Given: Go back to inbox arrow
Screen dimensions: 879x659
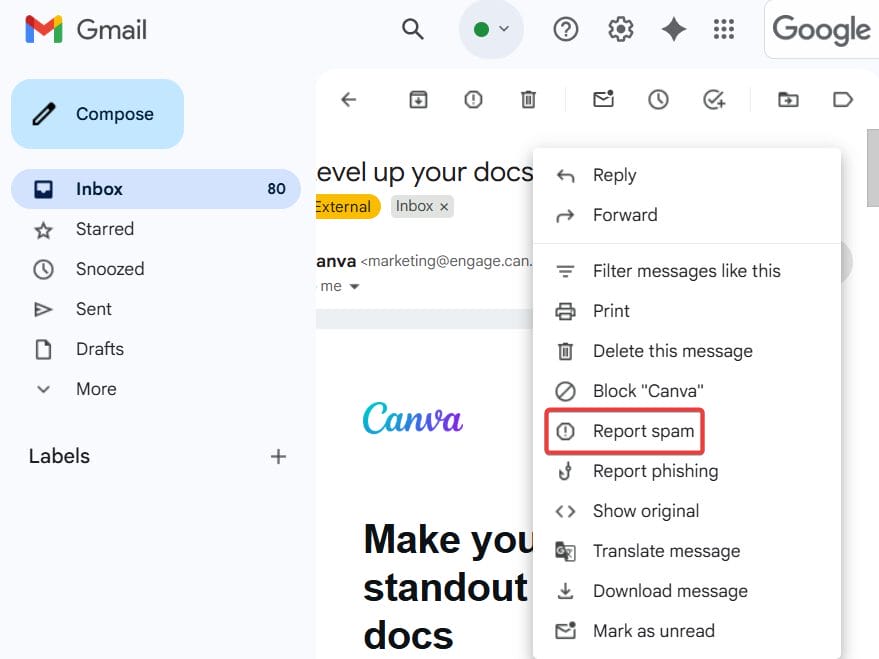Looking at the screenshot, I should click(349, 100).
